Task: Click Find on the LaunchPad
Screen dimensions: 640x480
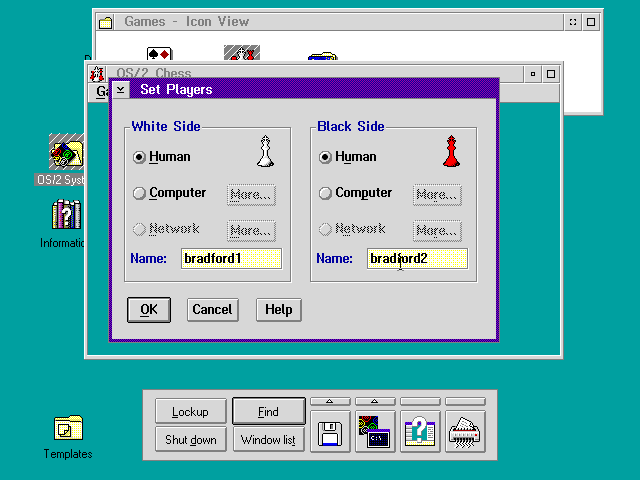Action: pos(269,411)
